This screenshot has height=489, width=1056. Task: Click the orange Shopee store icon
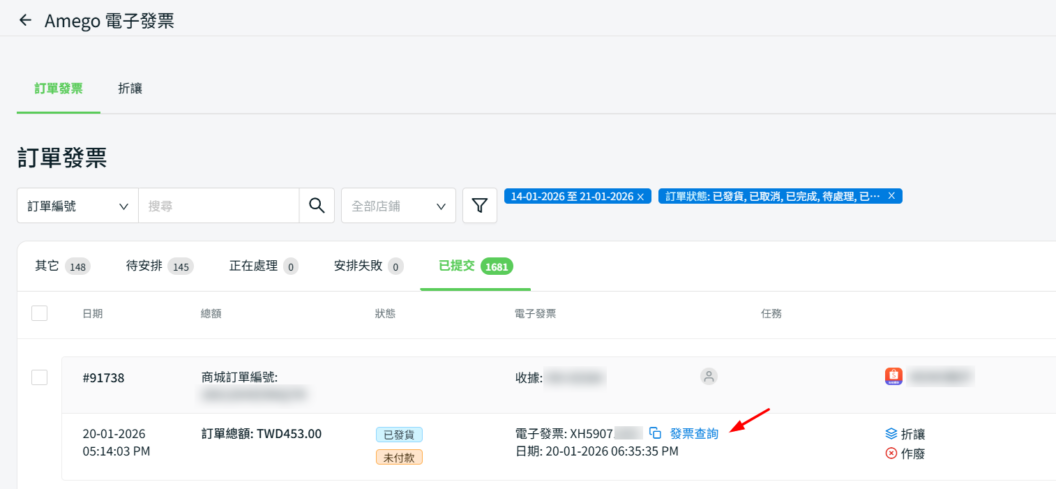(x=894, y=377)
